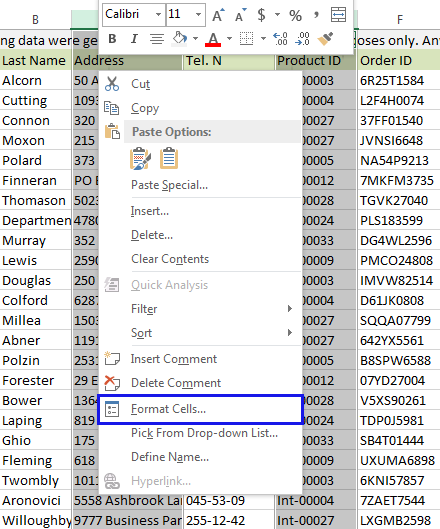The image size is (440, 529).
Task: Expand the fill color dropdown arrow
Action: click(x=195, y=39)
